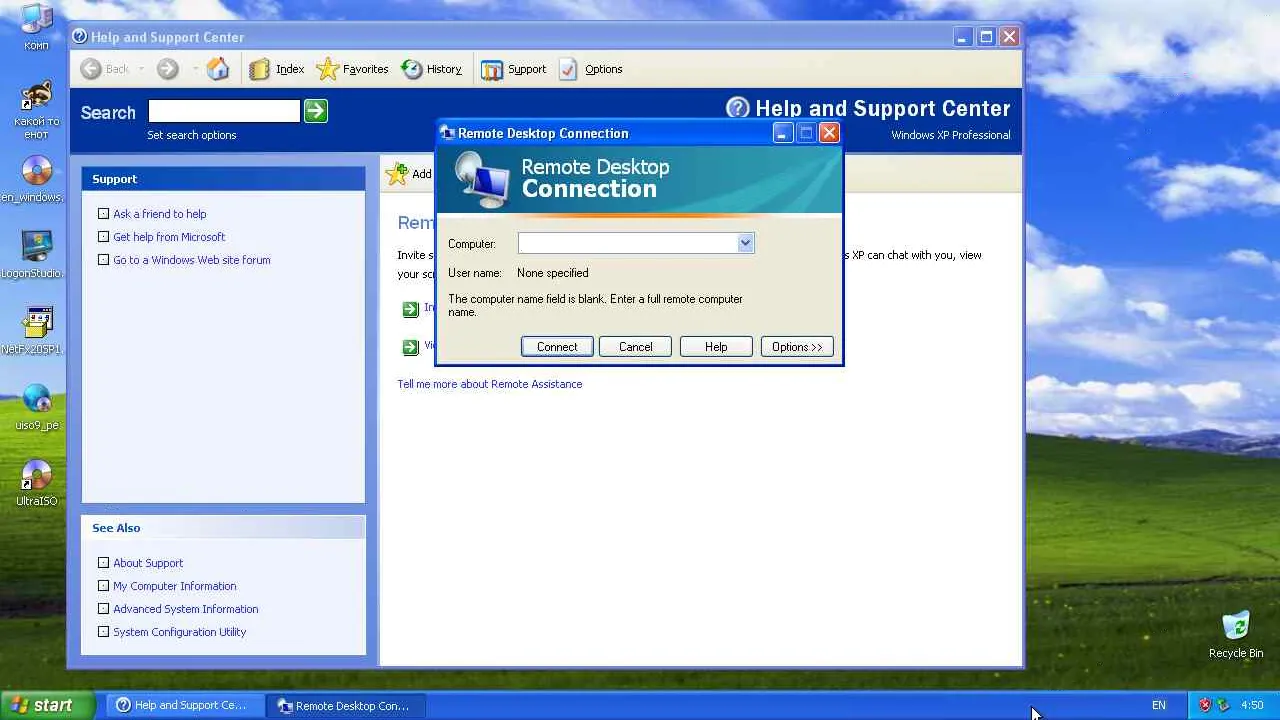
Task: Open My Computer Information link
Action: 175,586
